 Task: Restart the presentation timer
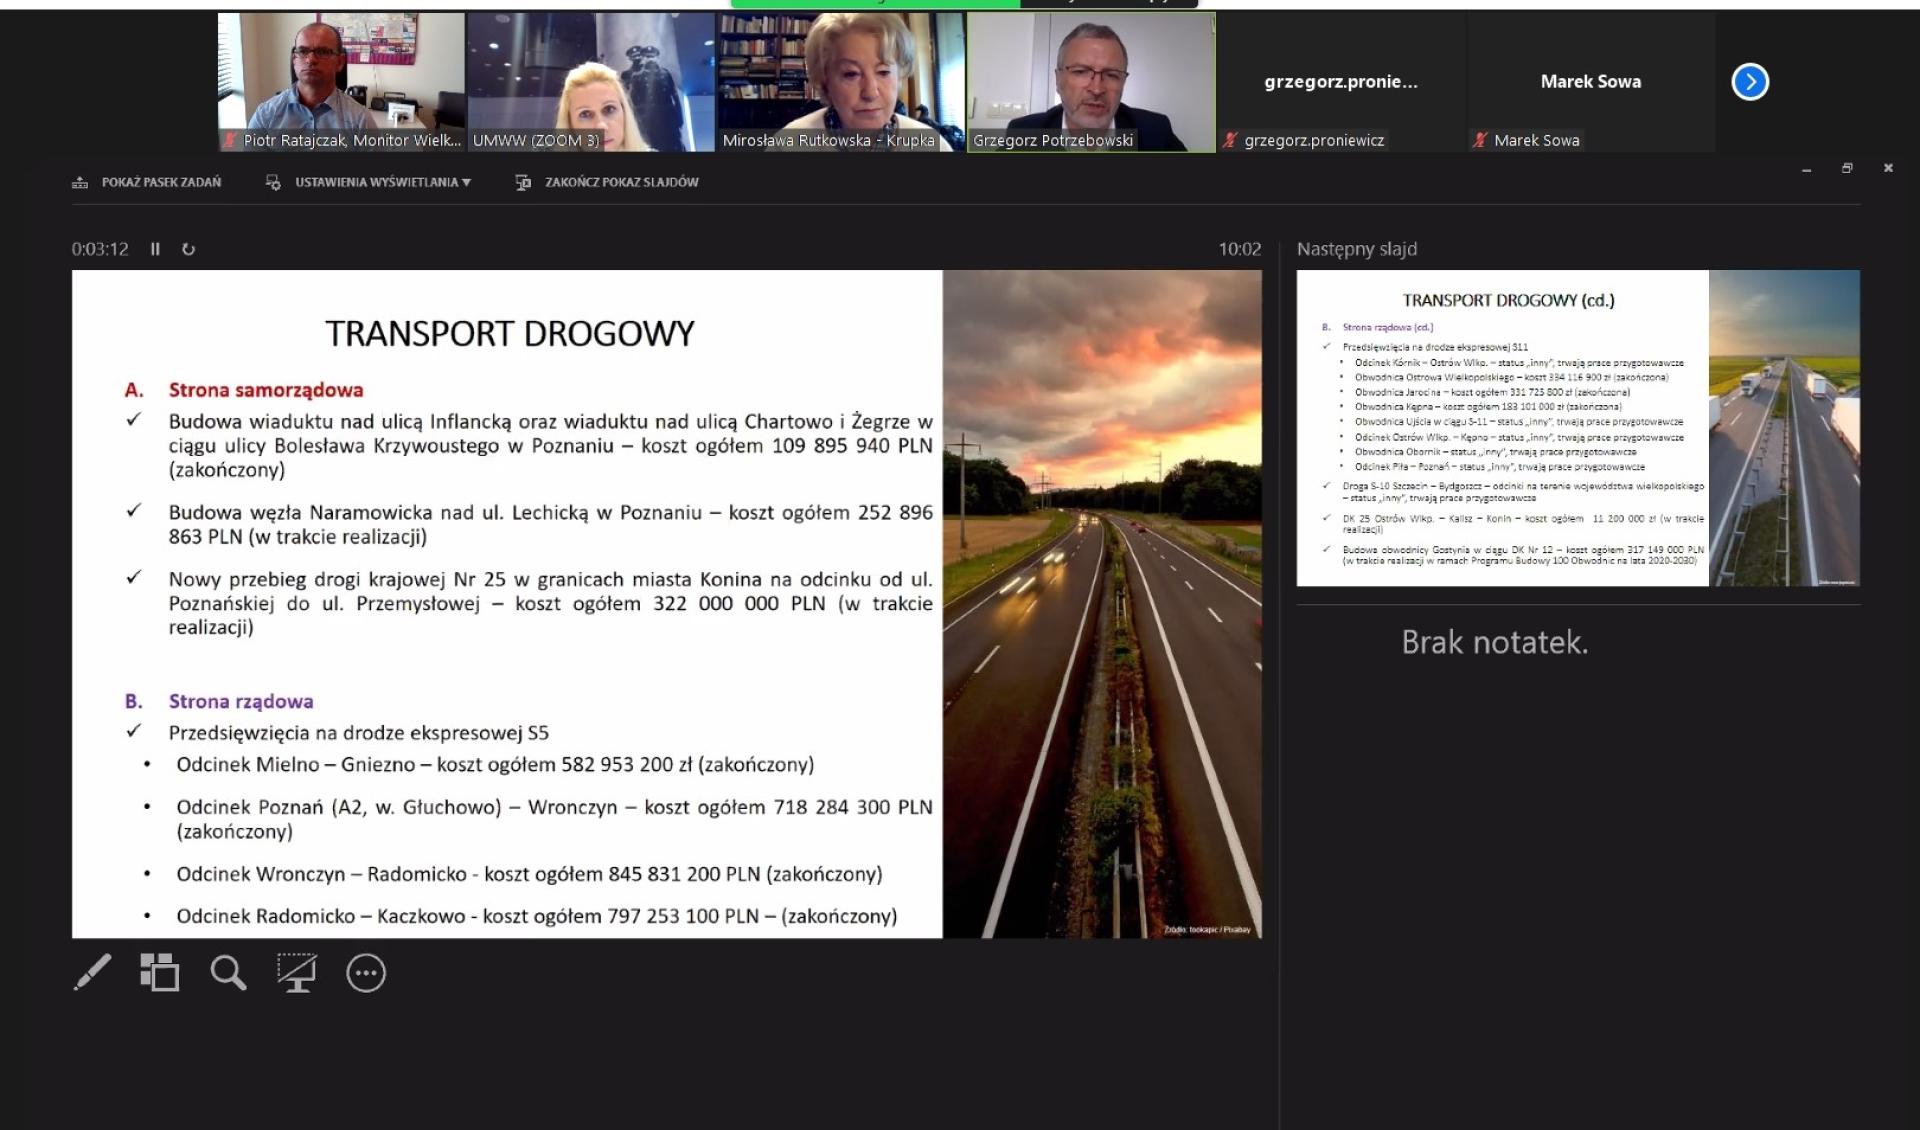pos(189,249)
